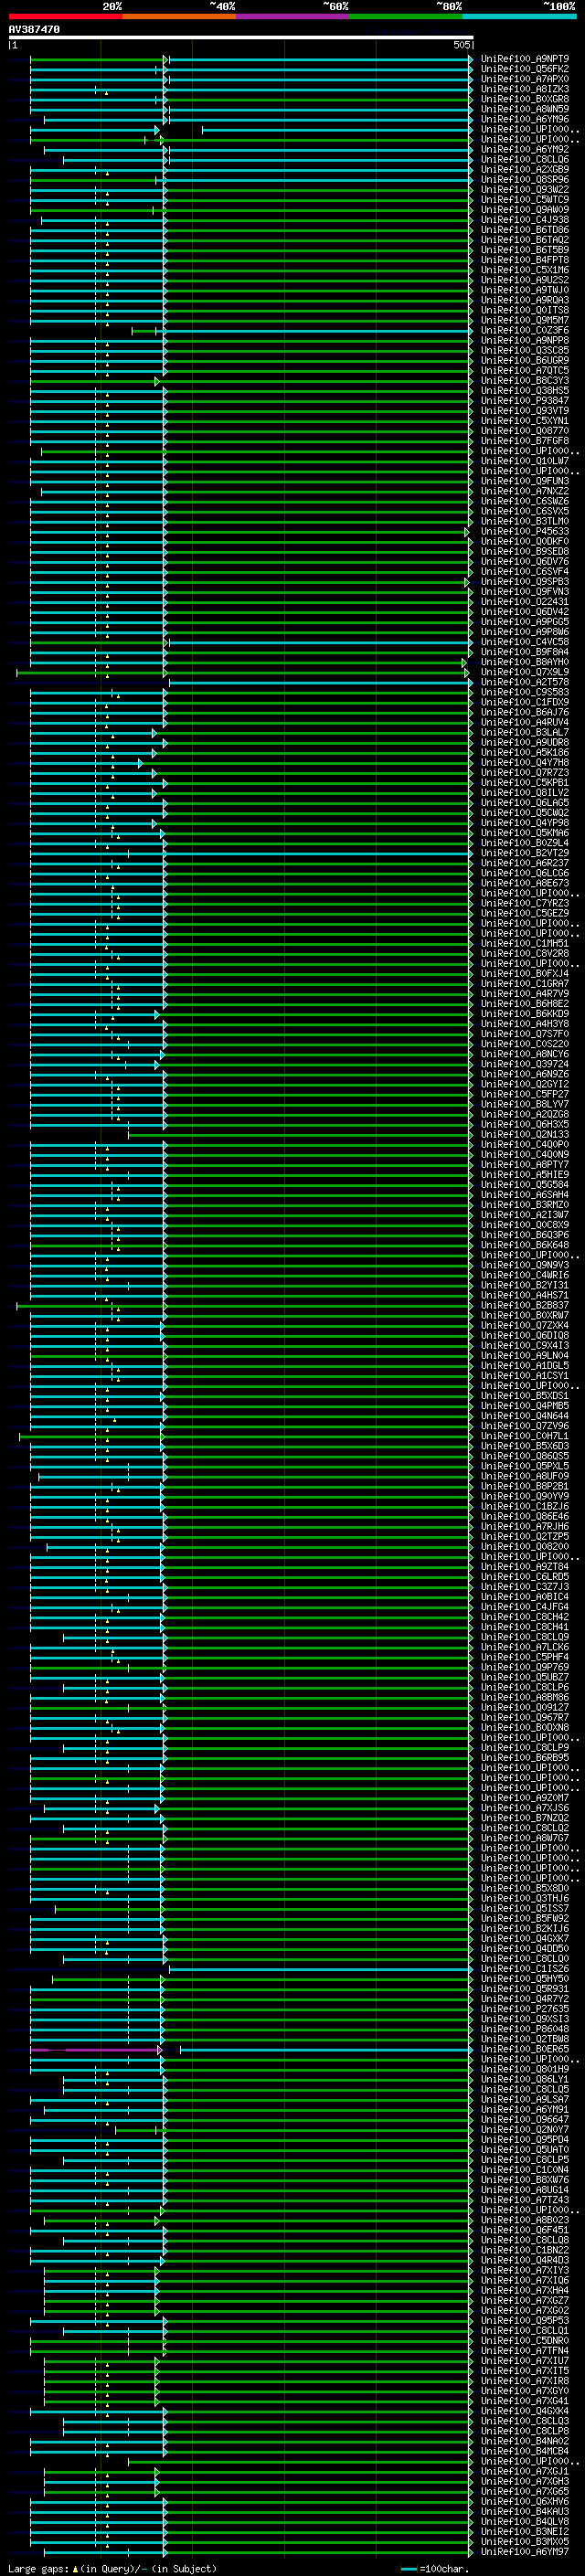Click hit label UniRef100_A7NXZ2
This screenshot has height=2576, width=585.
pyautogui.click(x=525, y=491)
